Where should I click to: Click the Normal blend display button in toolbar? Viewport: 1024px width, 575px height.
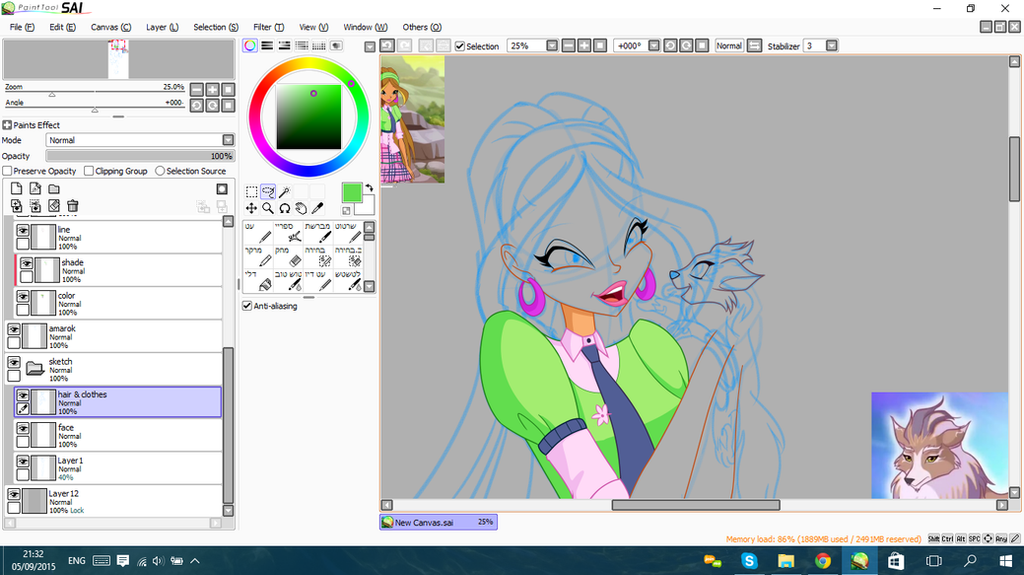click(x=729, y=46)
